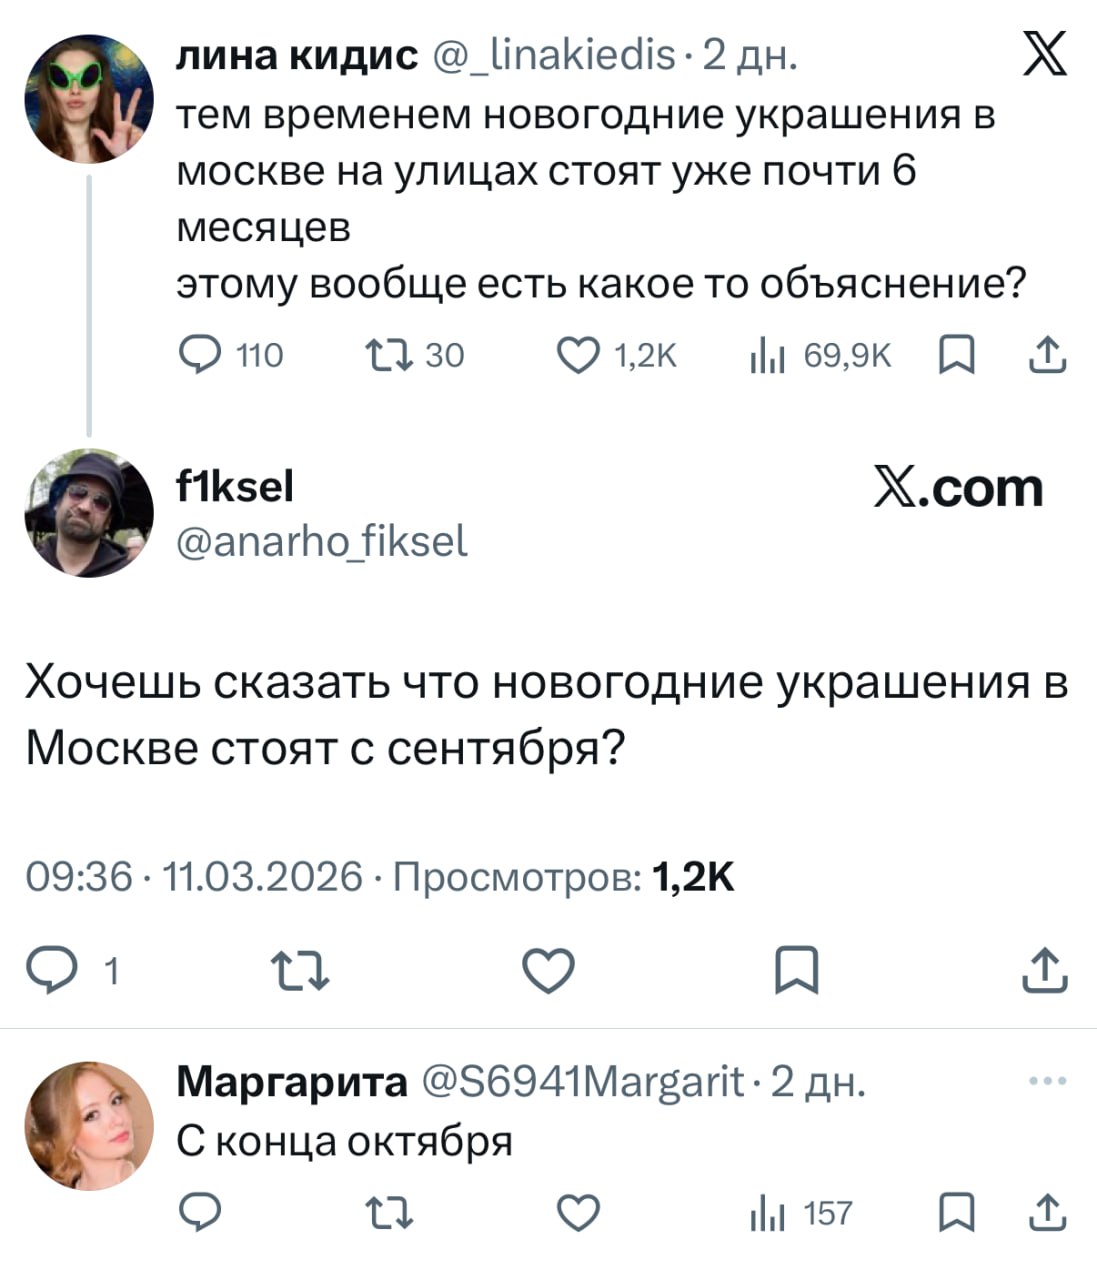Click the X logo at top right
The image size is (1097, 1280).
click(1044, 54)
